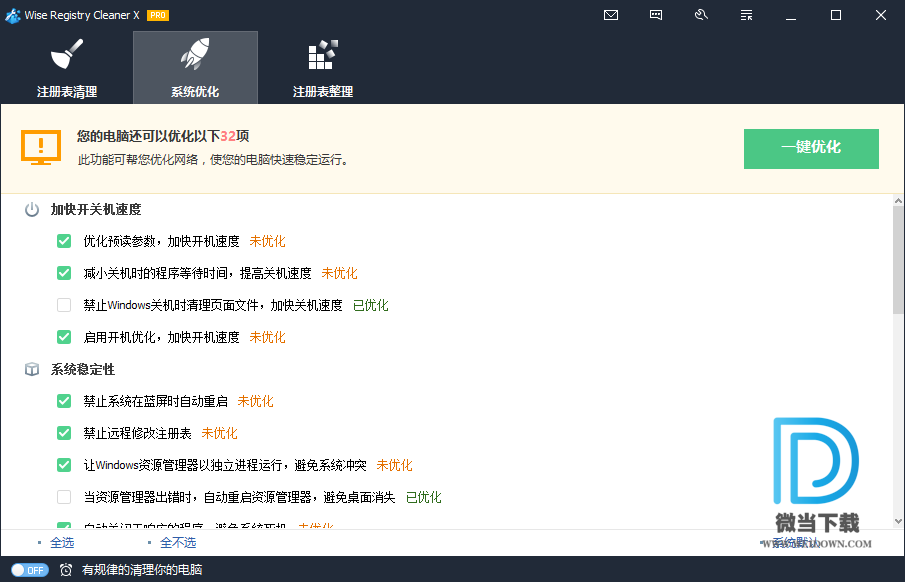
Task: Click the green 一键优化 button
Action: click(x=811, y=148)
